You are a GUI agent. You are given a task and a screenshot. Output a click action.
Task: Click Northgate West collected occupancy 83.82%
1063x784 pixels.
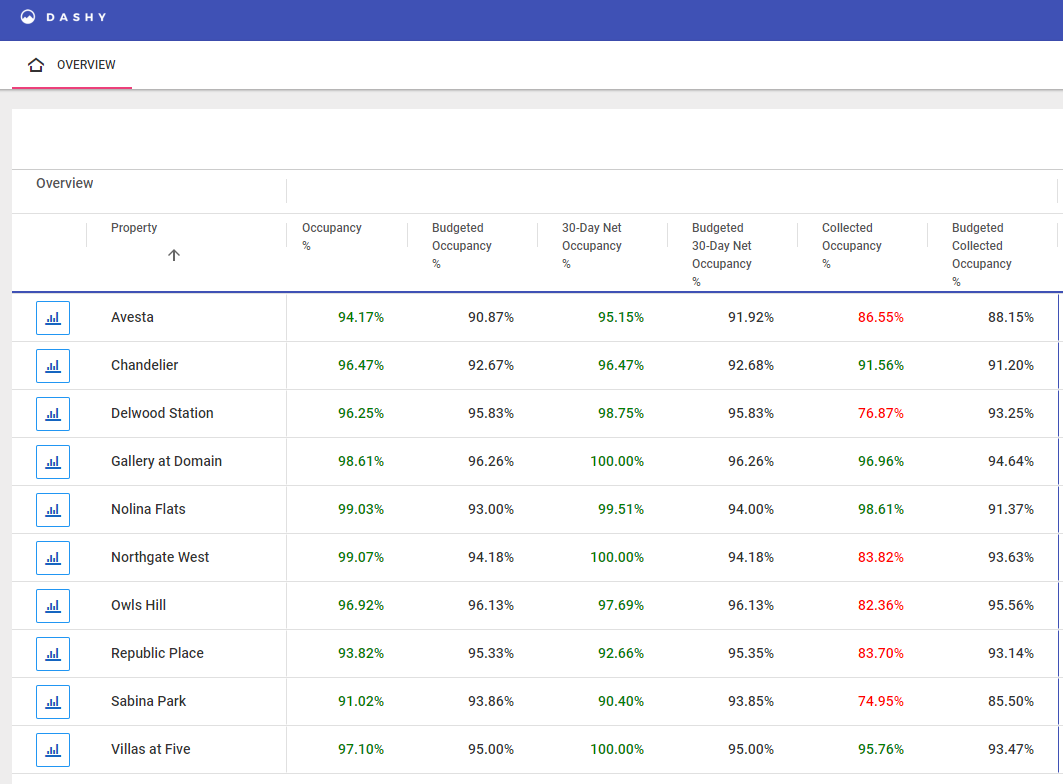pos(881,557)
